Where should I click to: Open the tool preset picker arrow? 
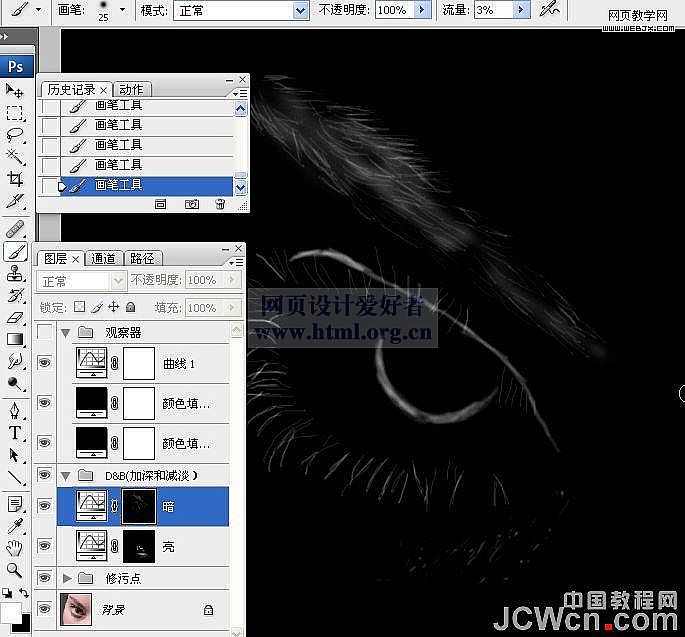coord(38,9)
